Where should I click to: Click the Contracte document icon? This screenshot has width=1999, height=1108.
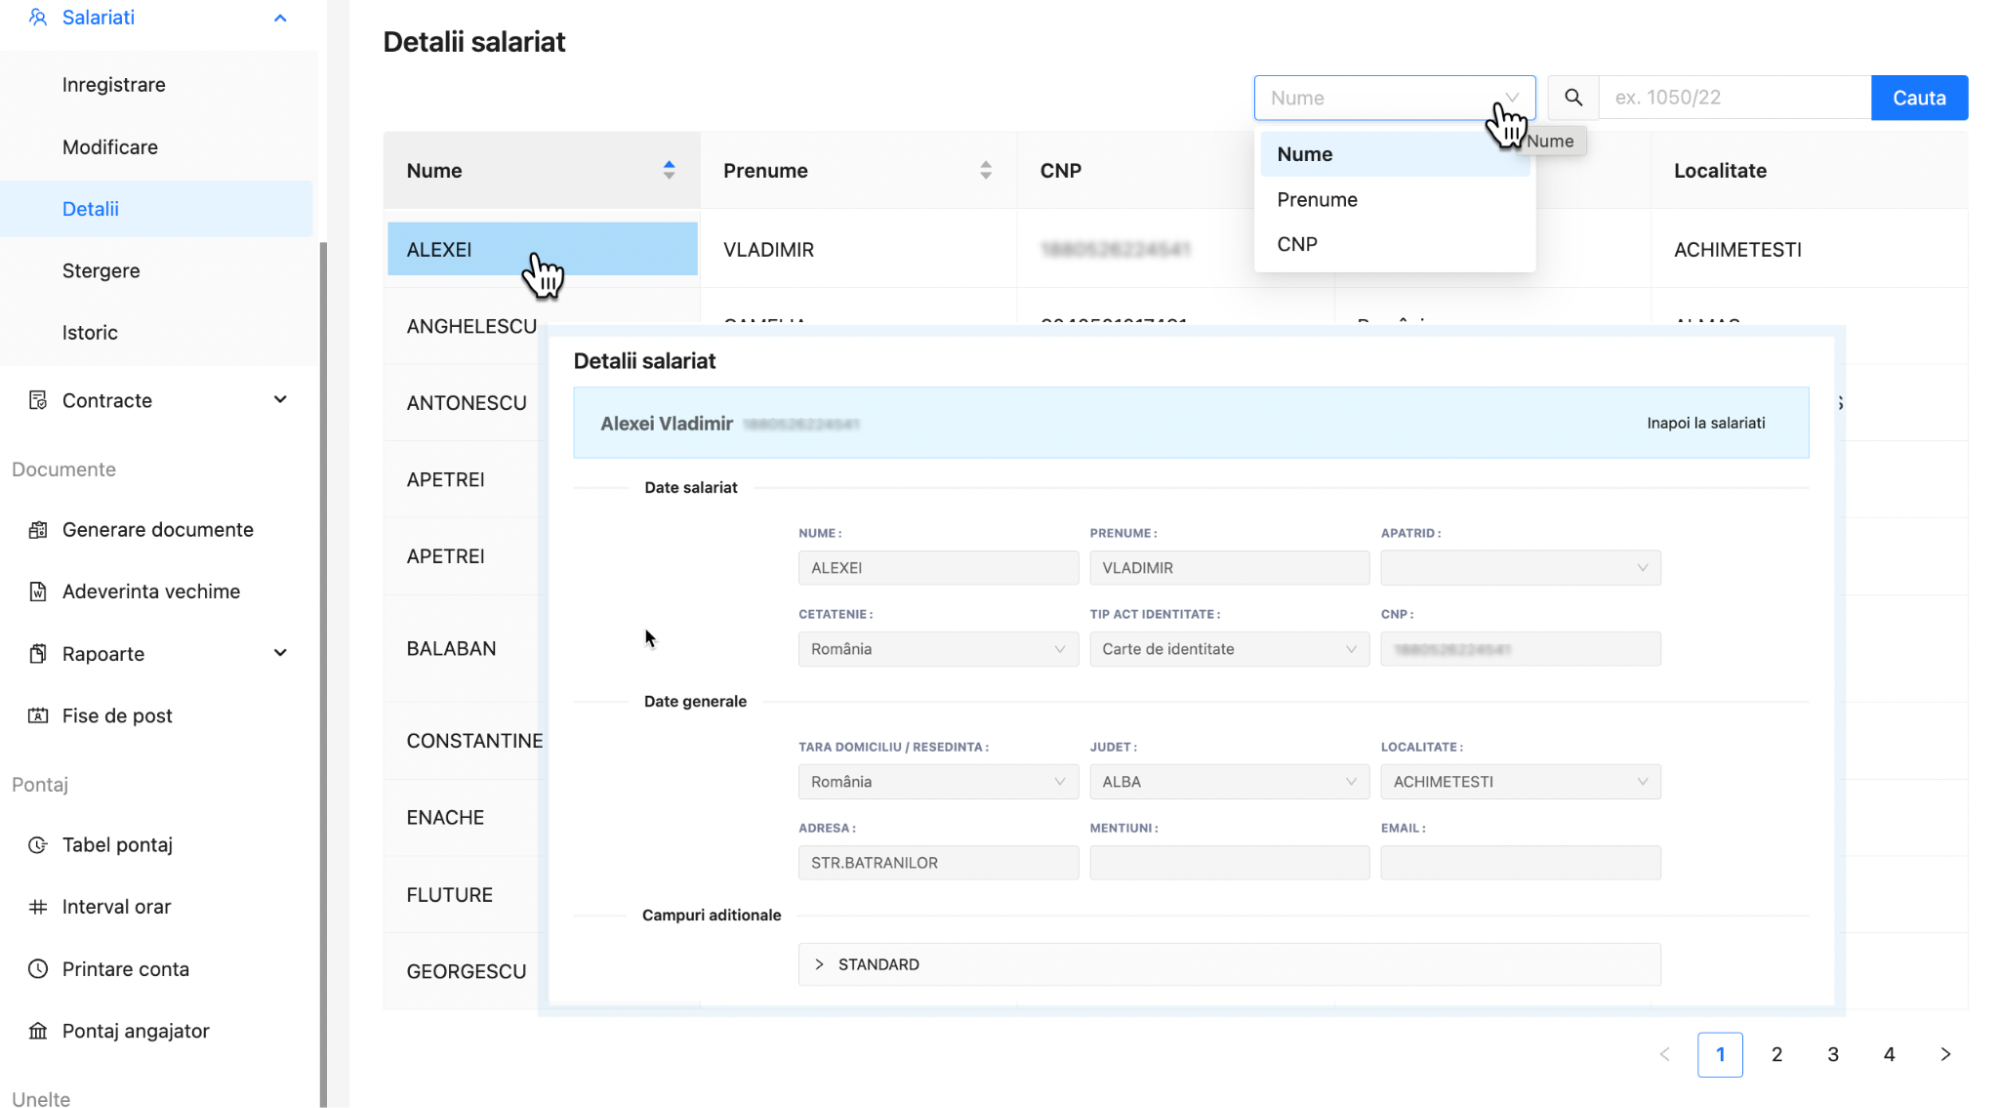[x=38, y=400]
